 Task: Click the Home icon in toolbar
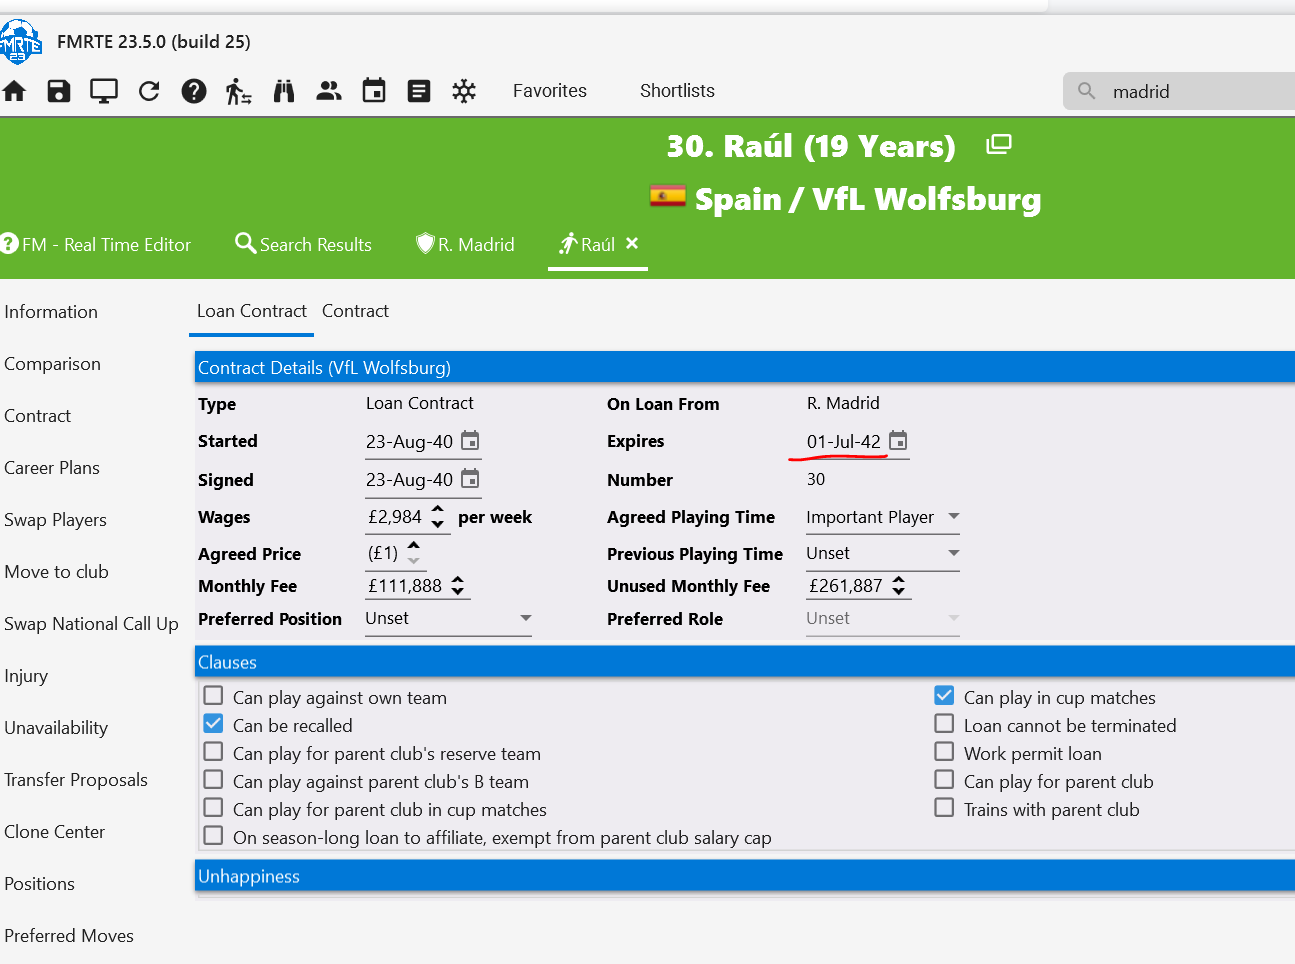click(x=14, y=91)
